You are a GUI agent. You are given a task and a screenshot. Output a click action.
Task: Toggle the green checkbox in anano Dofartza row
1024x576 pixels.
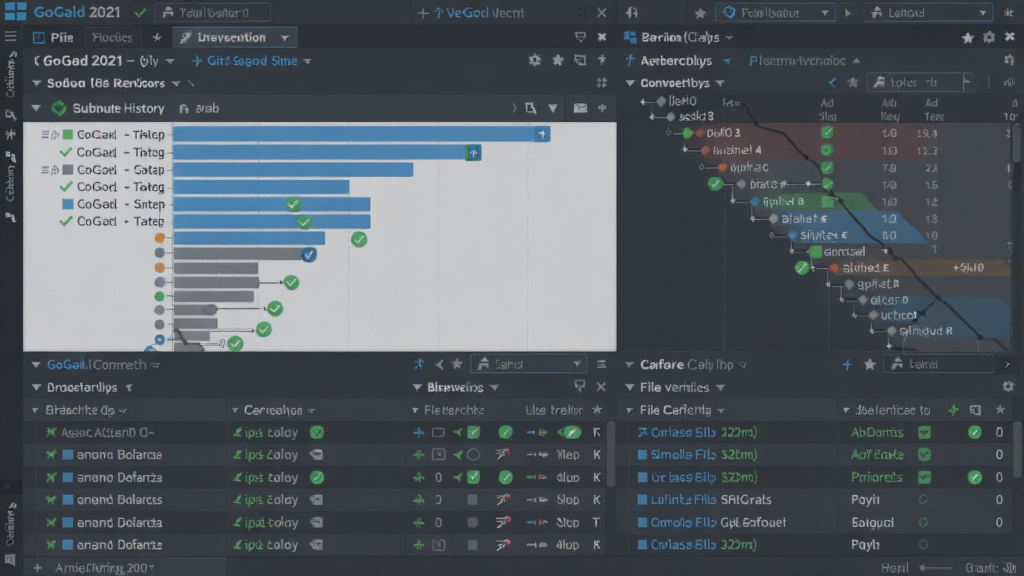473,477
